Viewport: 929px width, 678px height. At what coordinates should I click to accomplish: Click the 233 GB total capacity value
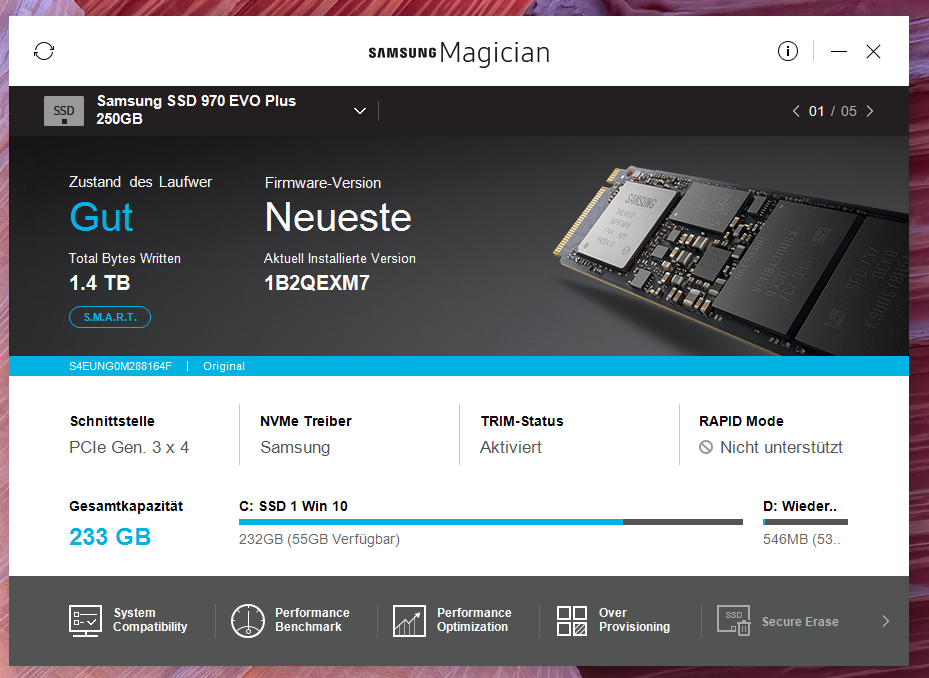(x=110, y=537)
